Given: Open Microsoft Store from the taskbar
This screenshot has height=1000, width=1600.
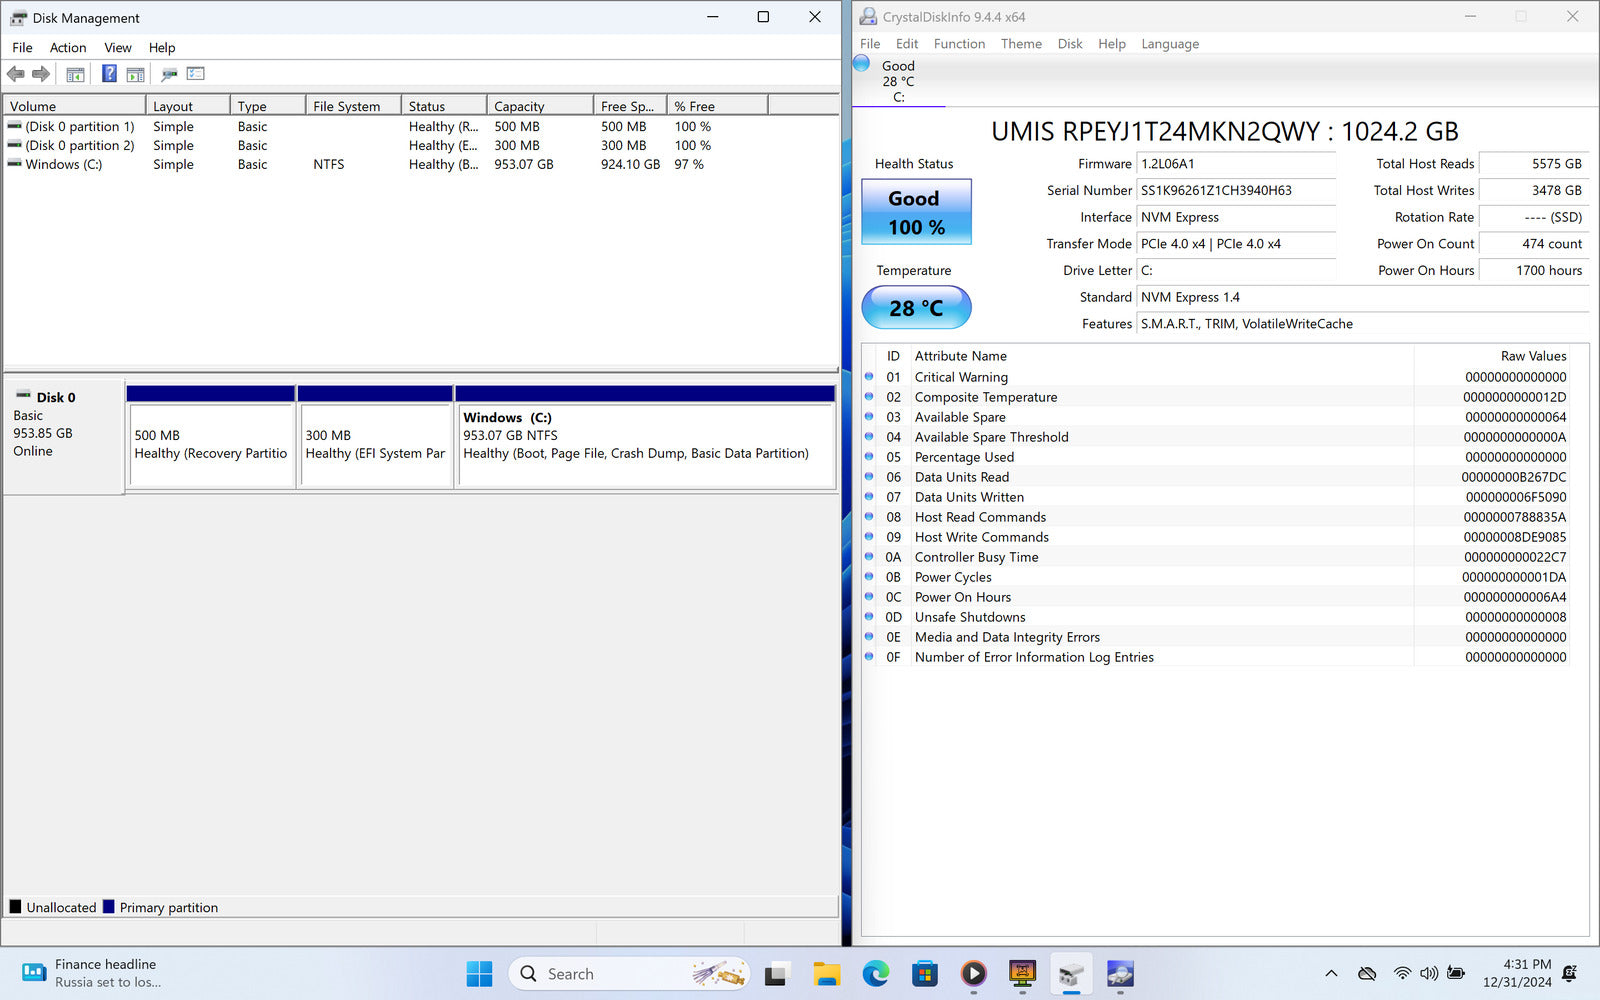Looking at the screenshot, I should point(925,974).
